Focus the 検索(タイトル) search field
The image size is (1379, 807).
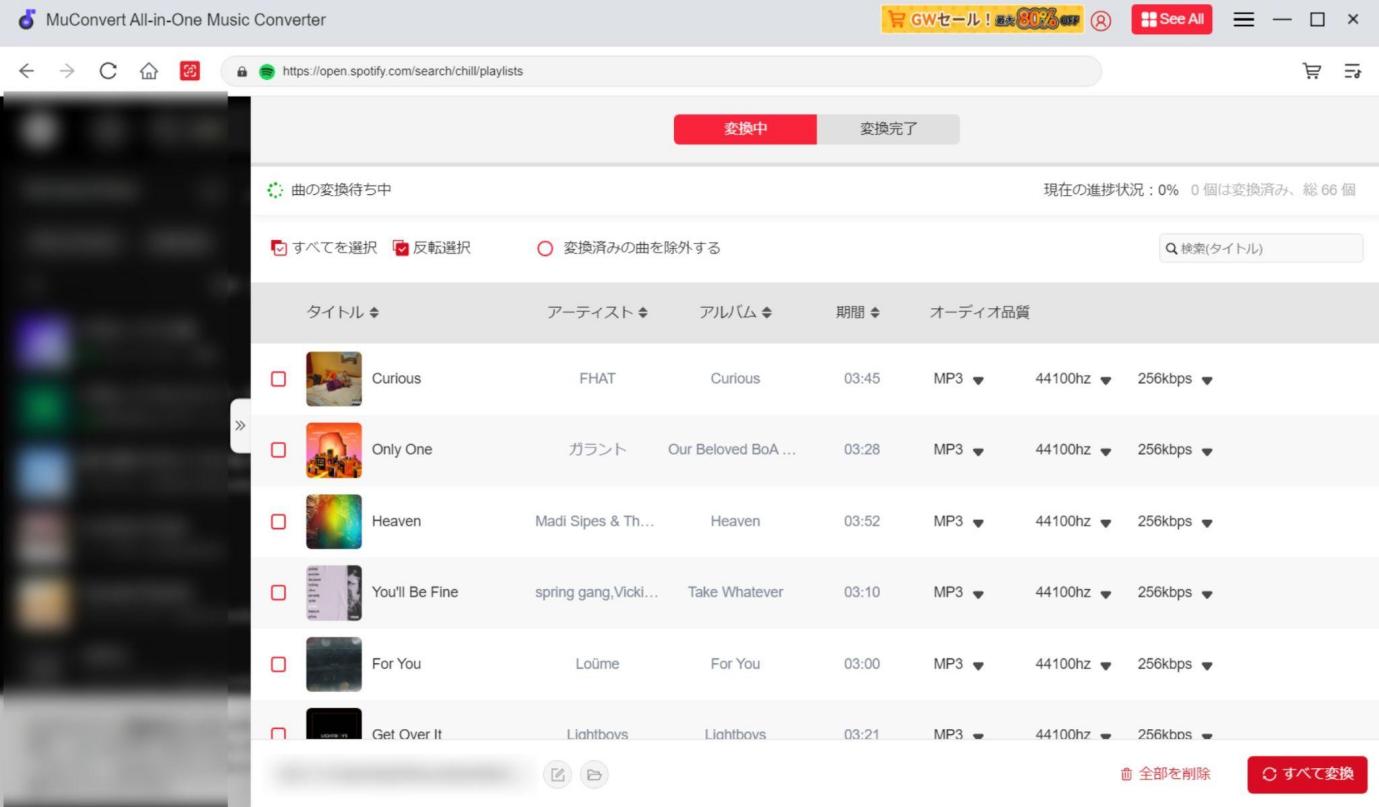(x=1261, y=248)
